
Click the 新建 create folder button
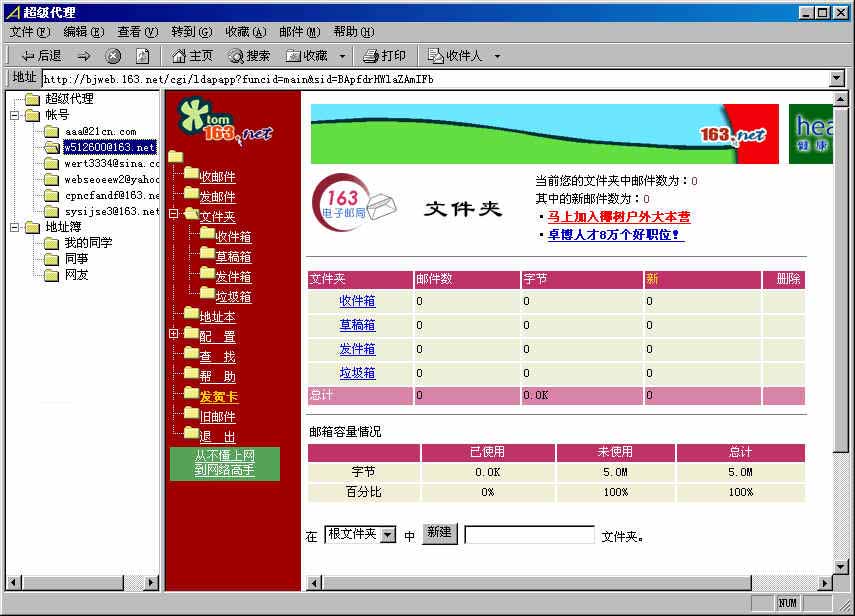point(439,533)
